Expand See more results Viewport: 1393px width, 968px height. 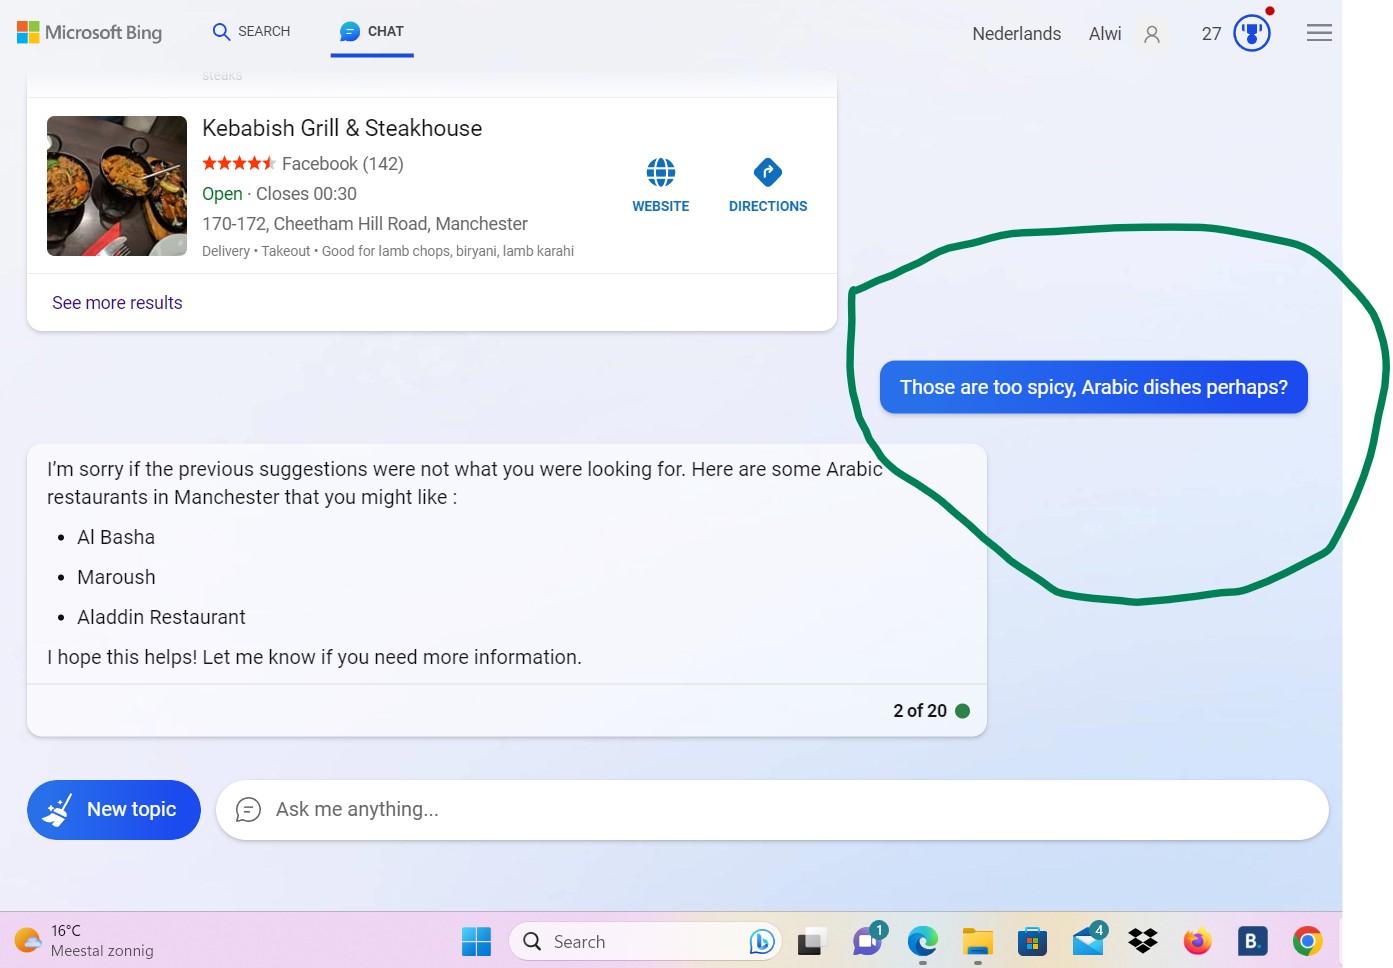click(117, 302)
